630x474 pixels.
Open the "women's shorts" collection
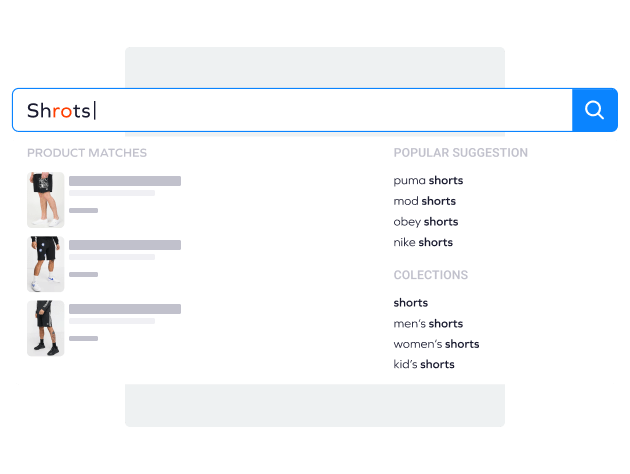coord(436,344)
